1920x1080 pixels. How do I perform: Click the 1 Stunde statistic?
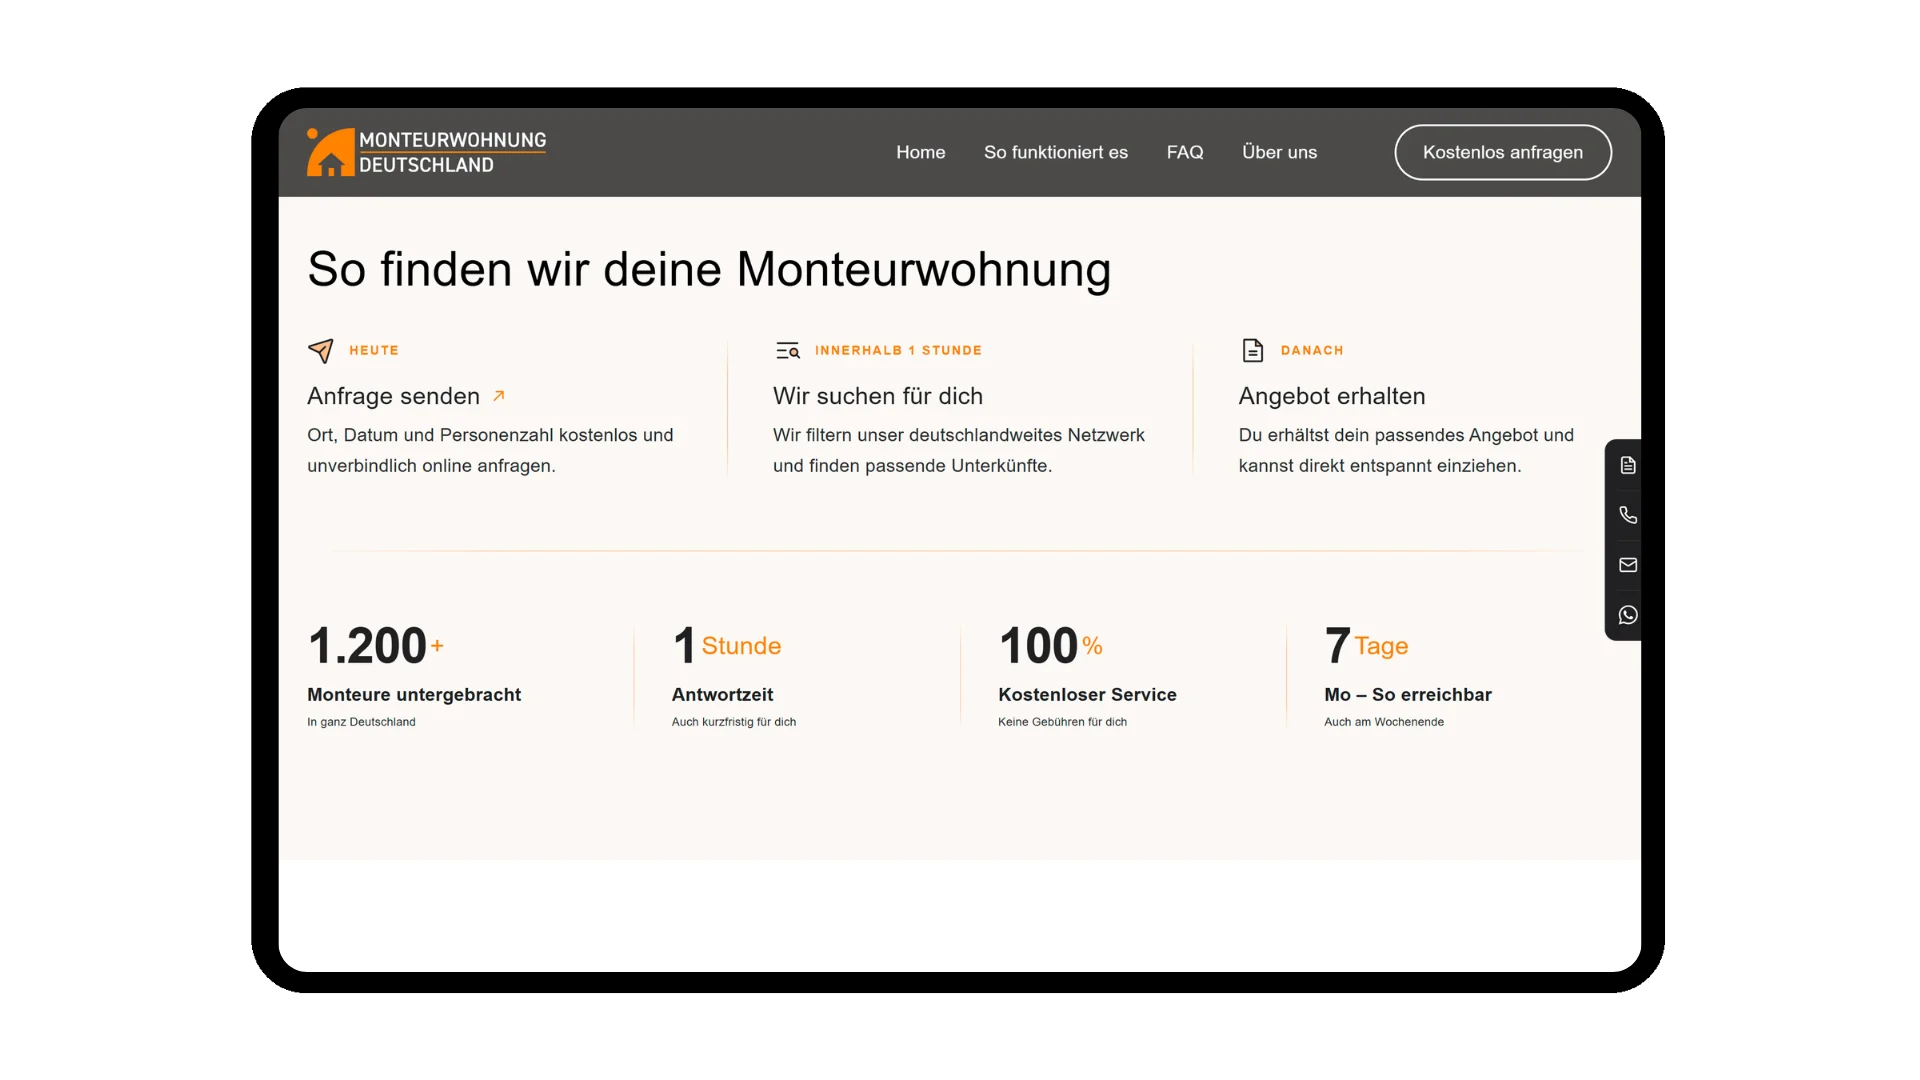point(727,645)
